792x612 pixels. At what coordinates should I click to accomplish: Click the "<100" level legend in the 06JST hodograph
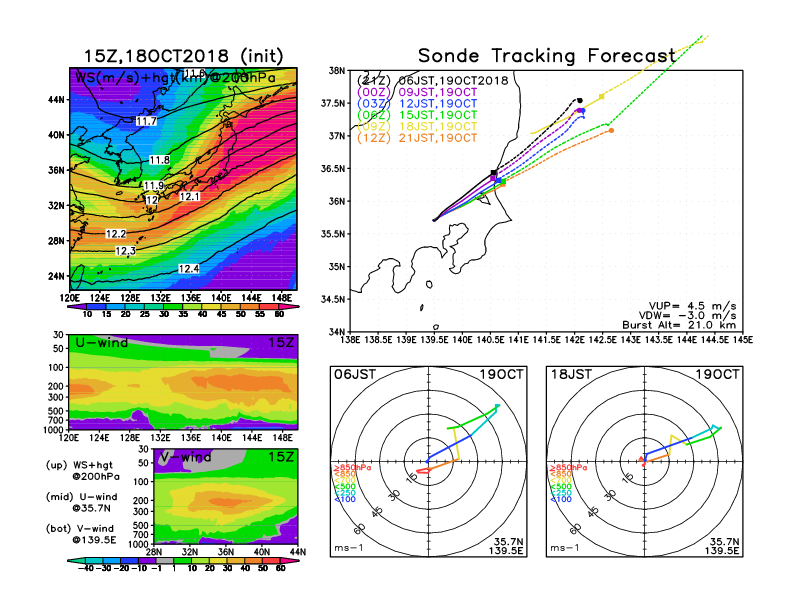click(x=344, y=499)
